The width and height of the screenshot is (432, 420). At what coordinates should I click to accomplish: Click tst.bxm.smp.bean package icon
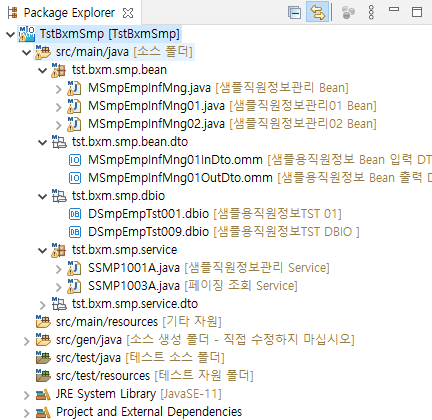point(59,70)
